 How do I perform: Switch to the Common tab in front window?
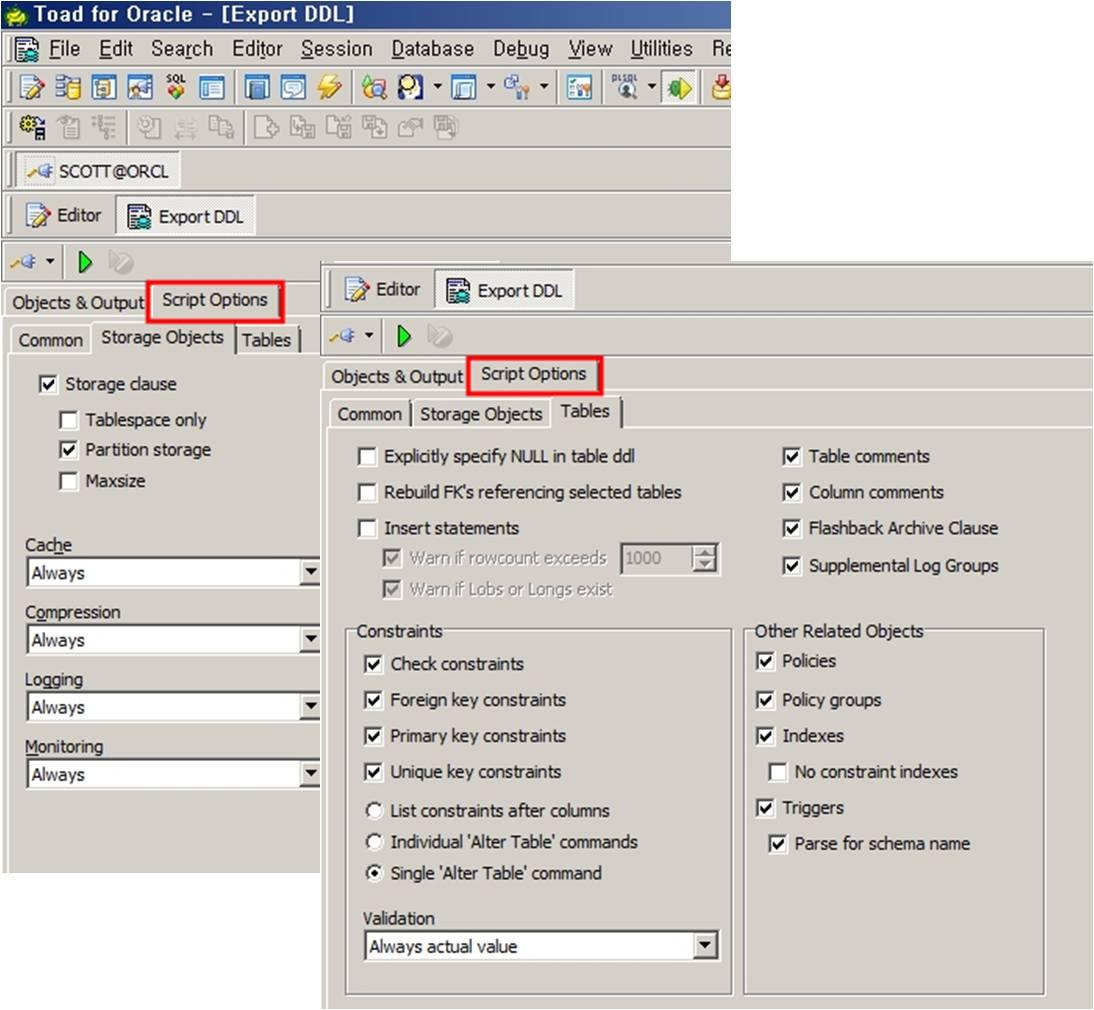tap(369, 414)
